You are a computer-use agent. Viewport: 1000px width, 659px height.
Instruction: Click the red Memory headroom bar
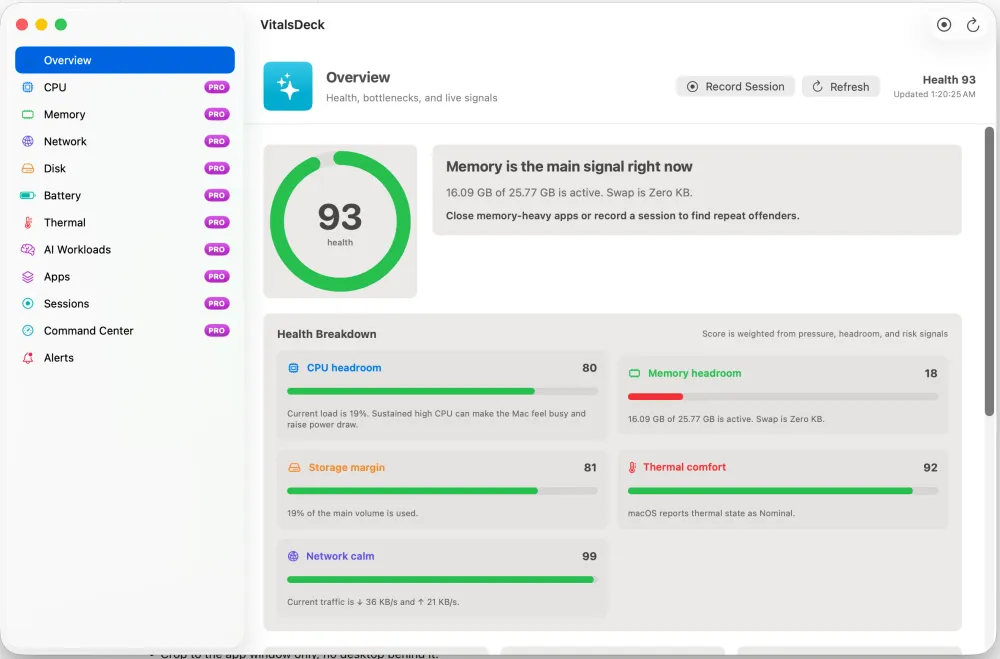tap(656, 397)
